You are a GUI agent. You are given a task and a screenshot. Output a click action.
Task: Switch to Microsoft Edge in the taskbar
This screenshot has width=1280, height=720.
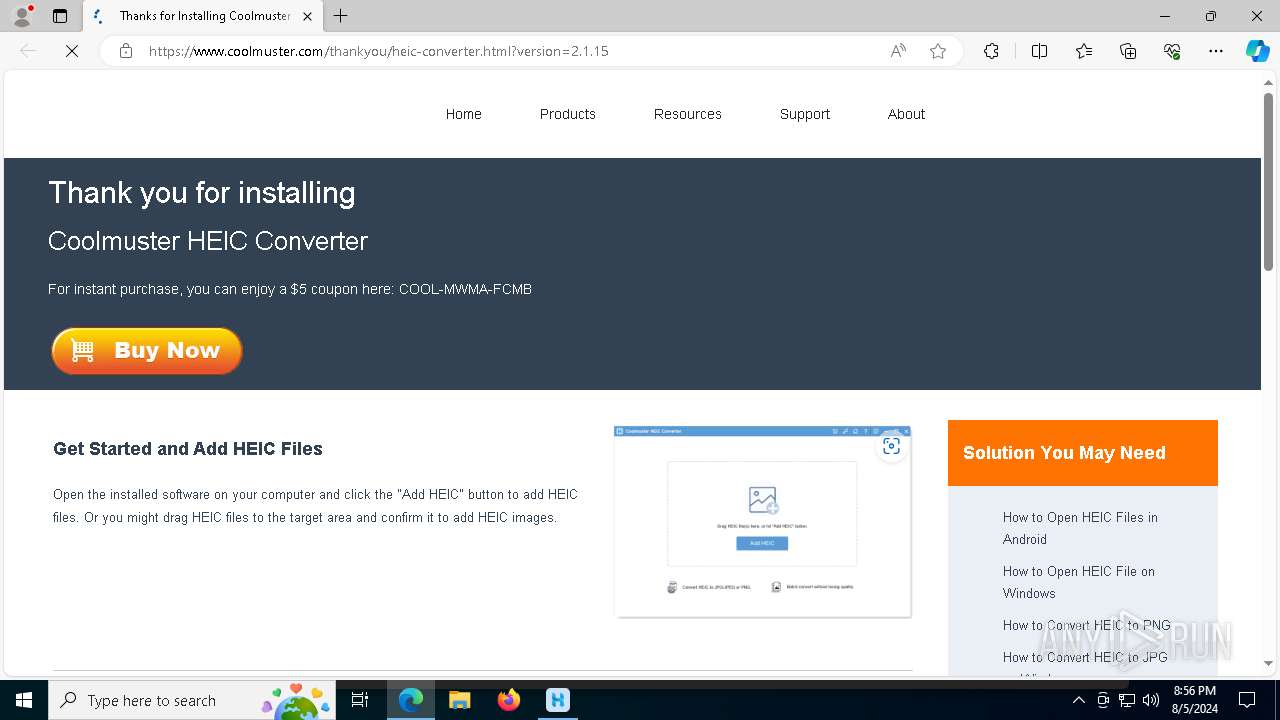pyautogui.click(x=411, y=700)
